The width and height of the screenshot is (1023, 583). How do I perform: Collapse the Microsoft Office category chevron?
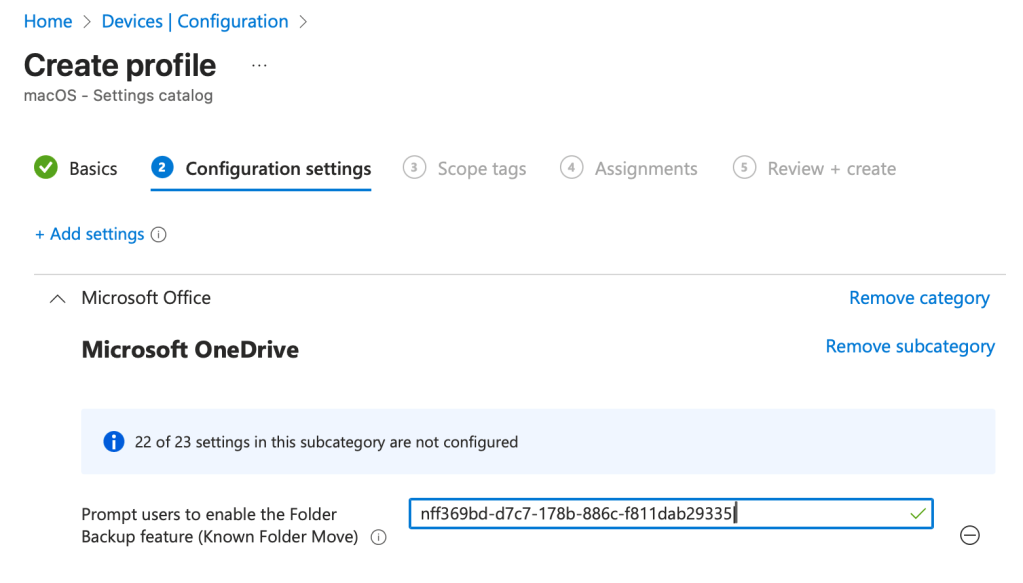click(x=58, y=298)
